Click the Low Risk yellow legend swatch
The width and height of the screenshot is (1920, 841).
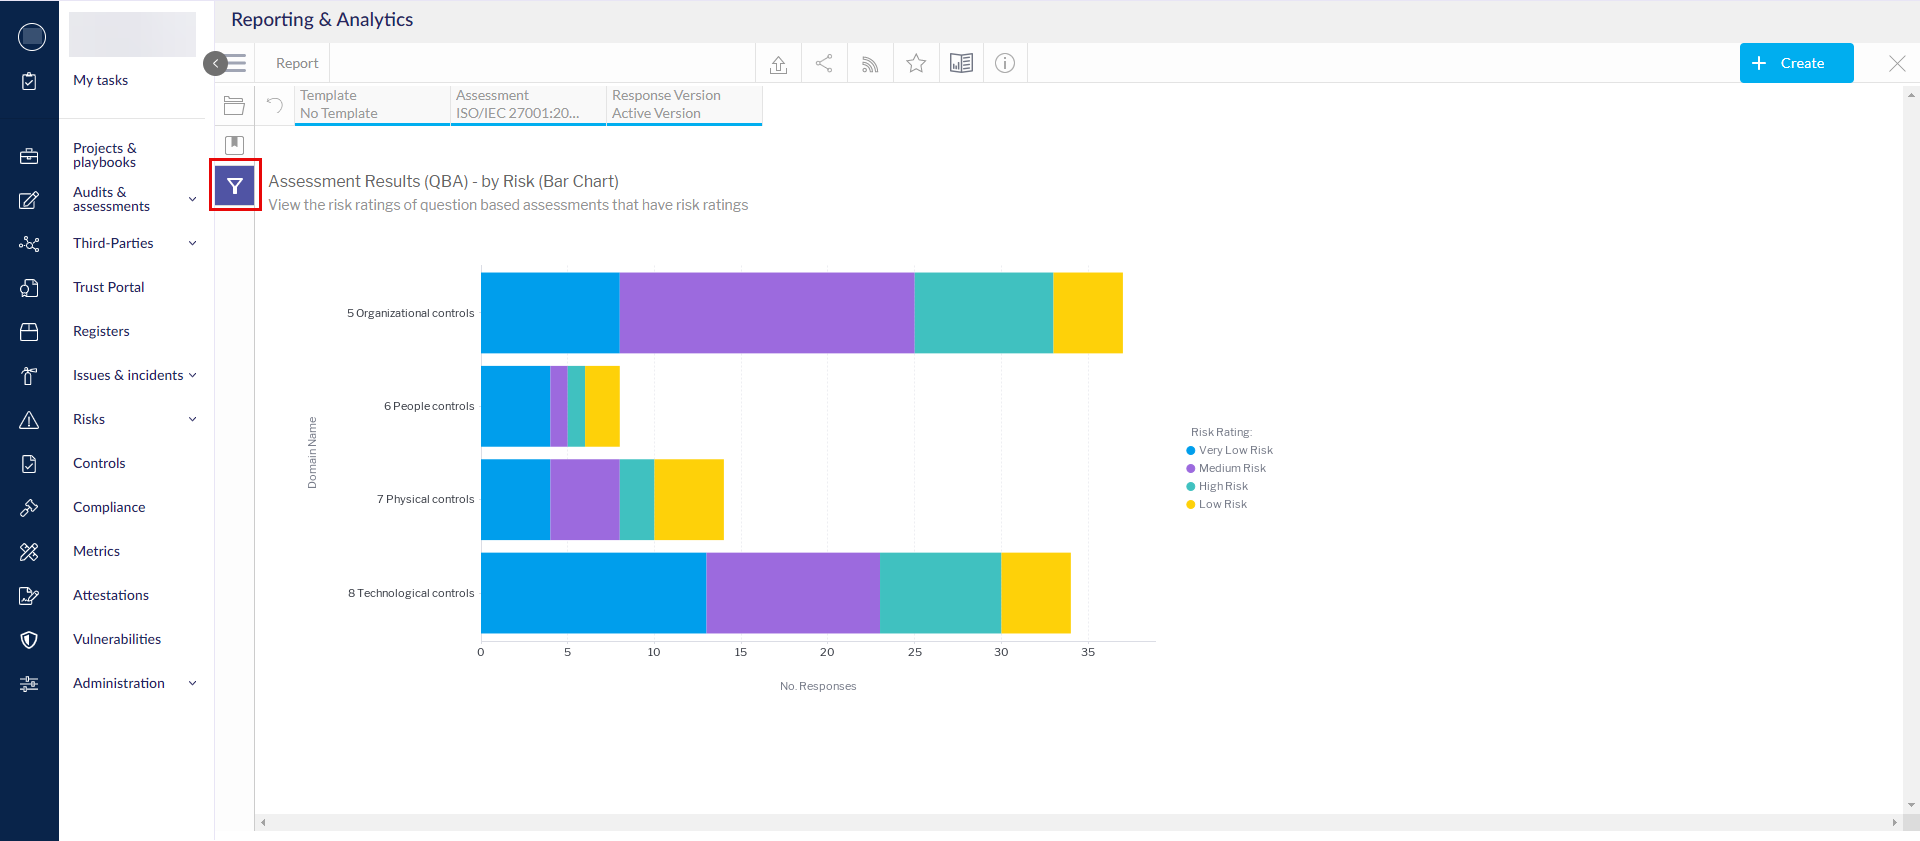click(1191, 504)
